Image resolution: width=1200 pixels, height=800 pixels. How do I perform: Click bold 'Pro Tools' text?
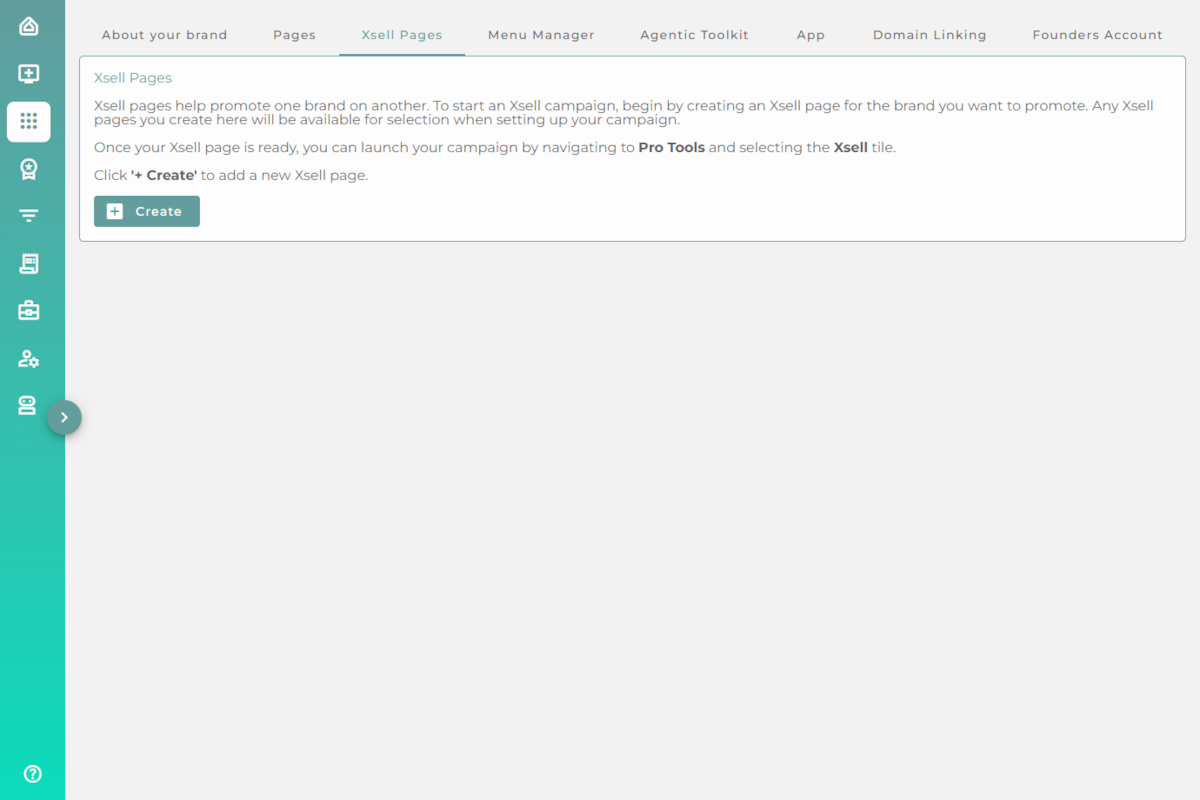tap(672, 147)
